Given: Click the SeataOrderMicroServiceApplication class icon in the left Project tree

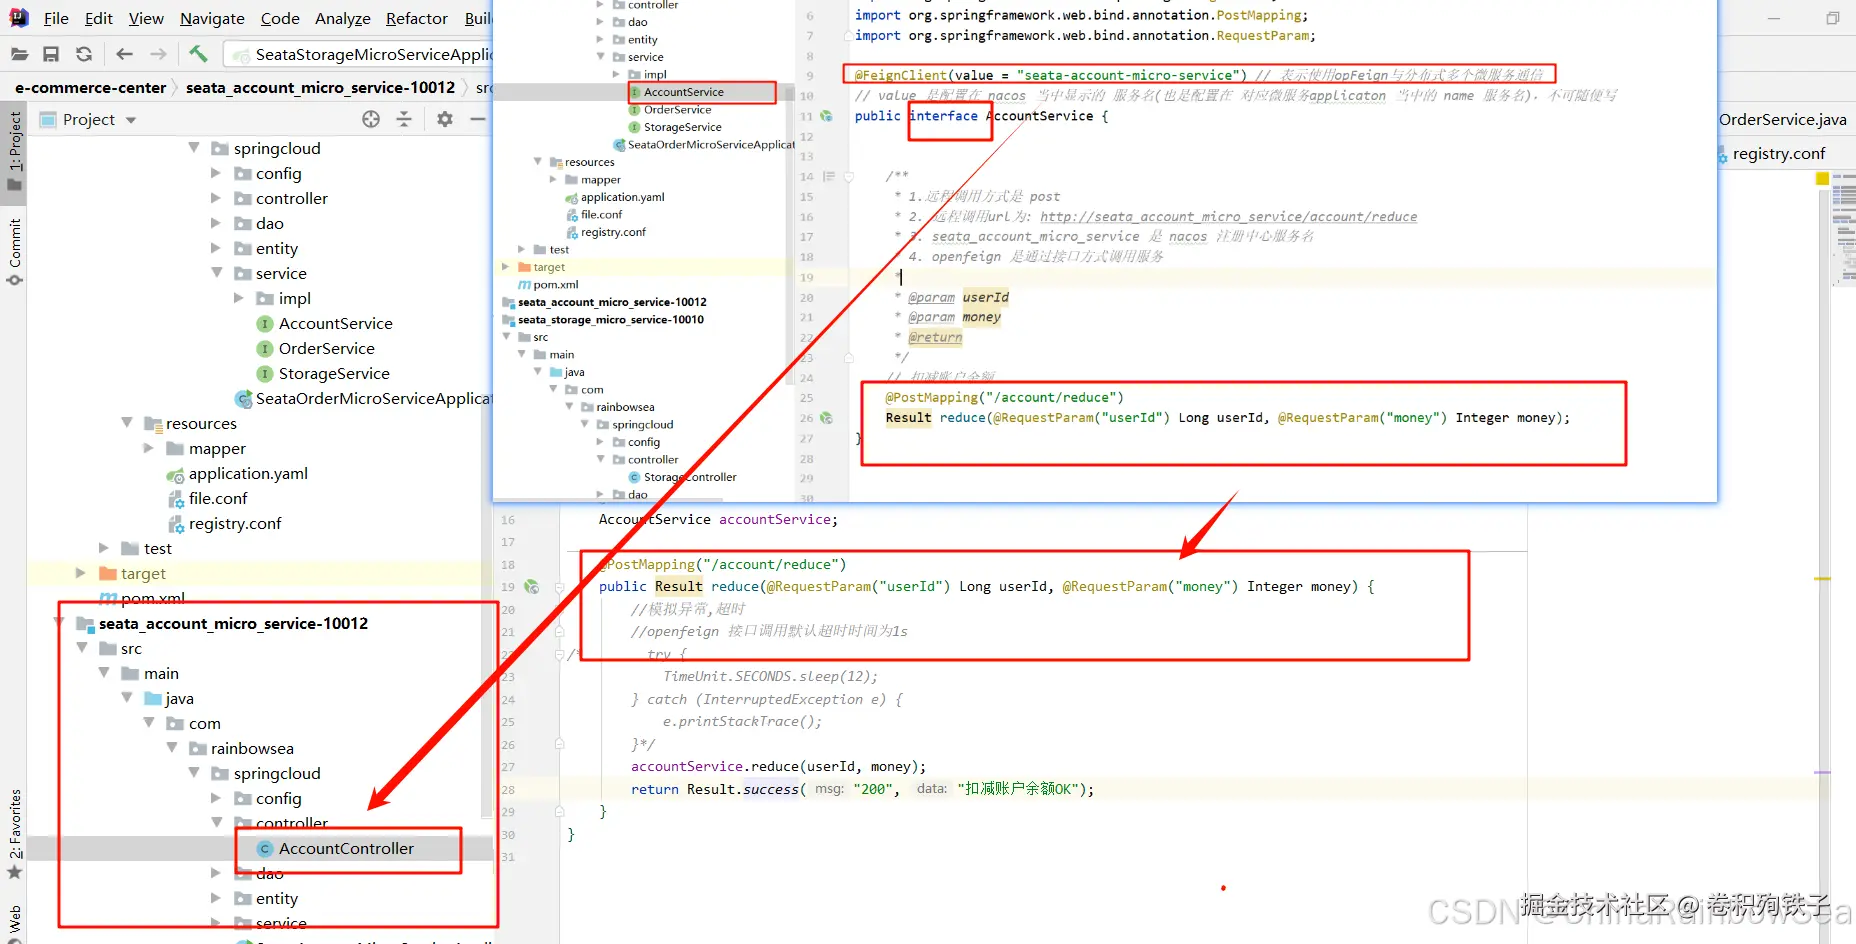Looking at the screenshot, I should [243, 399].
